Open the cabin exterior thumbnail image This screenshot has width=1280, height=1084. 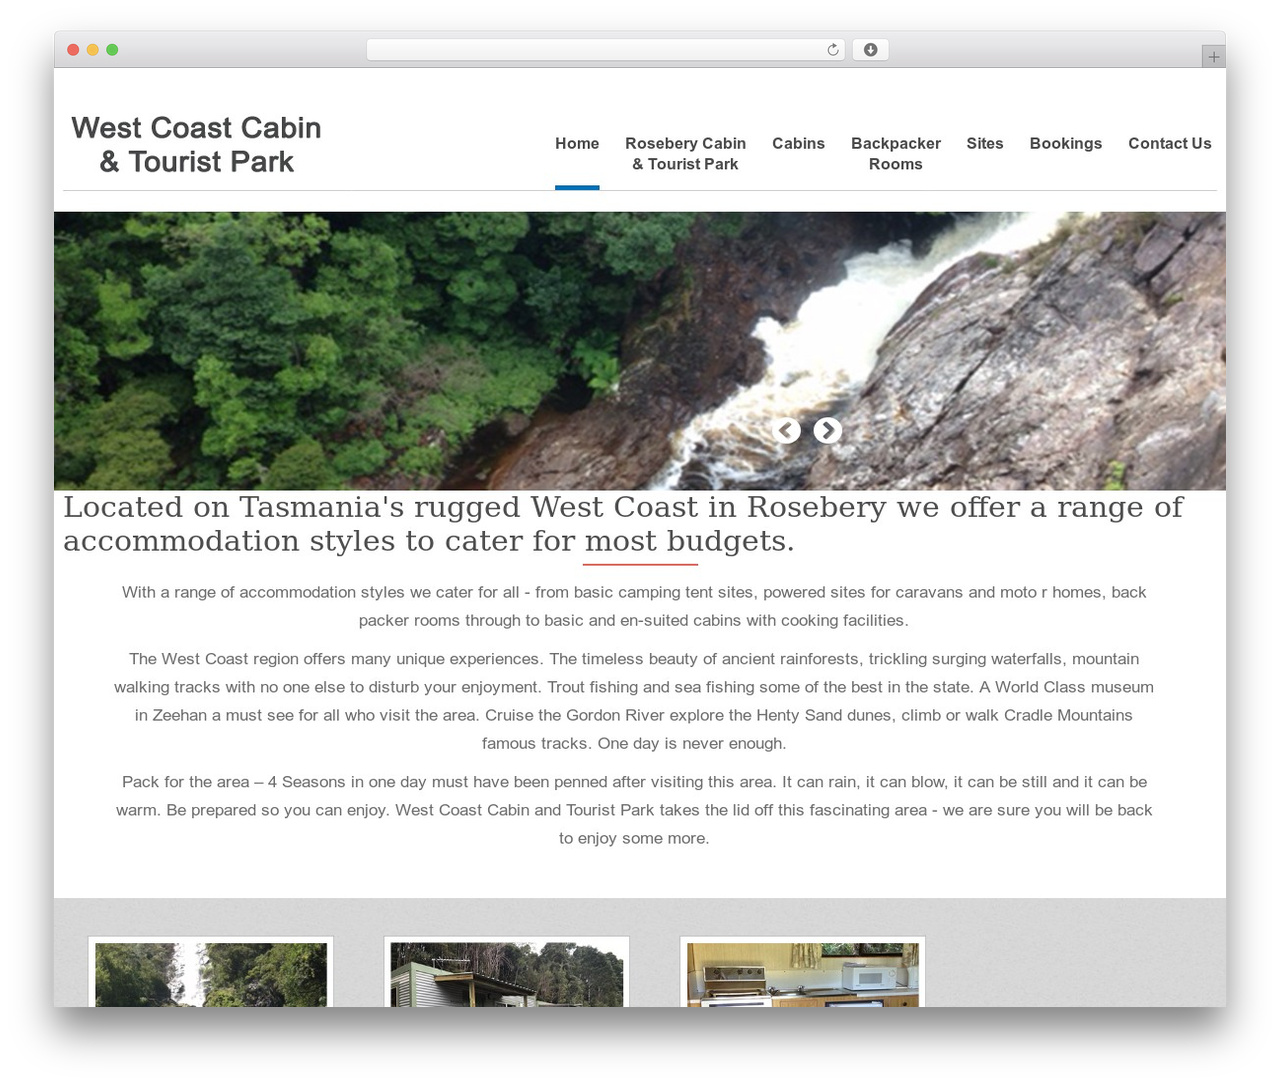coord(507,974)
